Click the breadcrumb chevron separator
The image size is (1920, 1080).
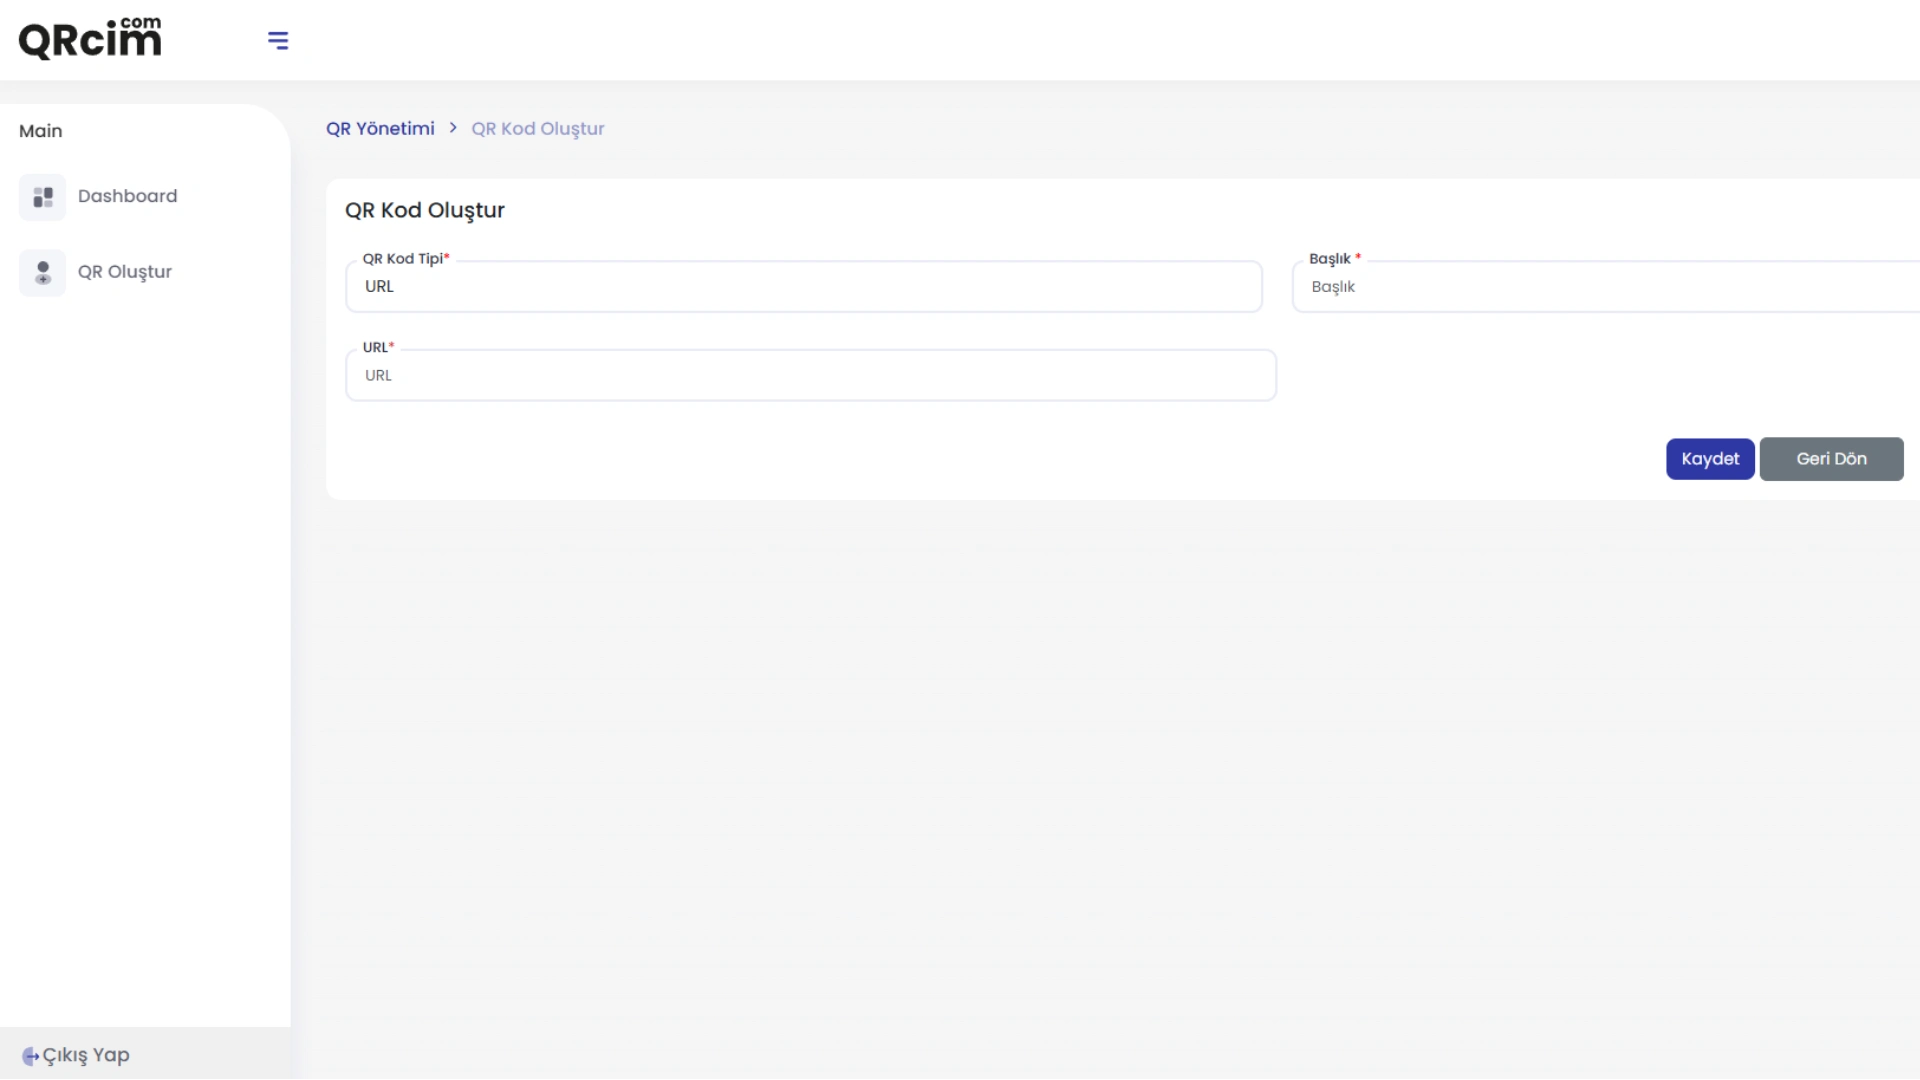453,127
